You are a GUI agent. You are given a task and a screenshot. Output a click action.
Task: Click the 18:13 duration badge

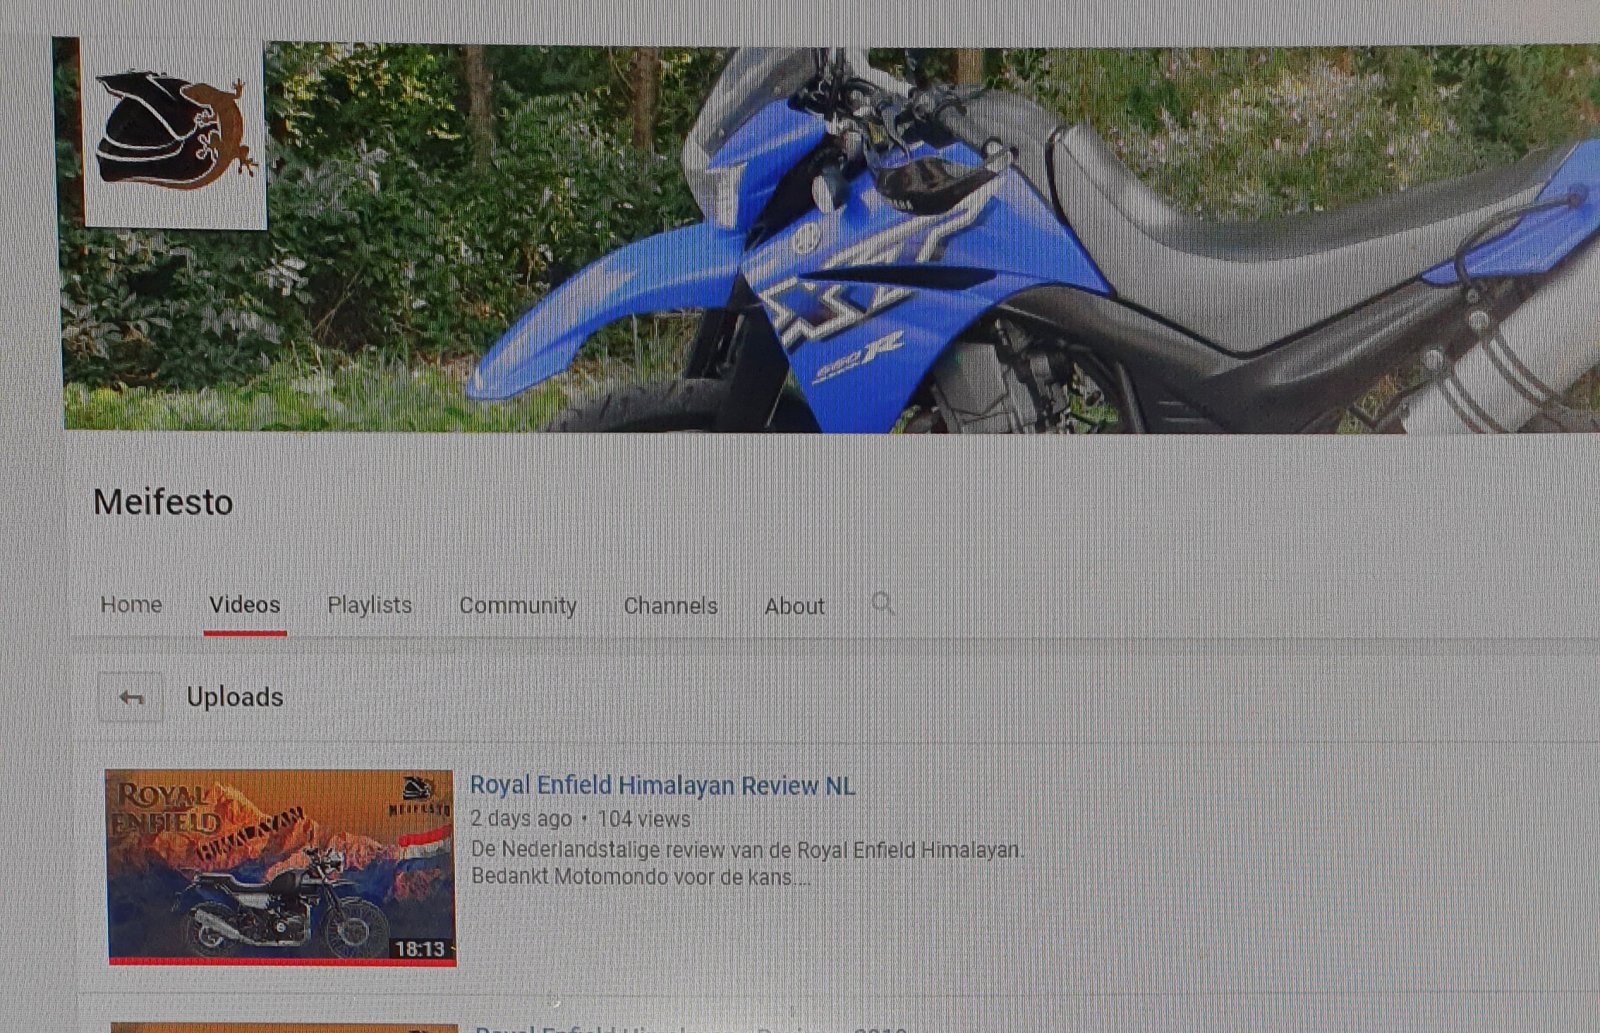pos(420,948)
